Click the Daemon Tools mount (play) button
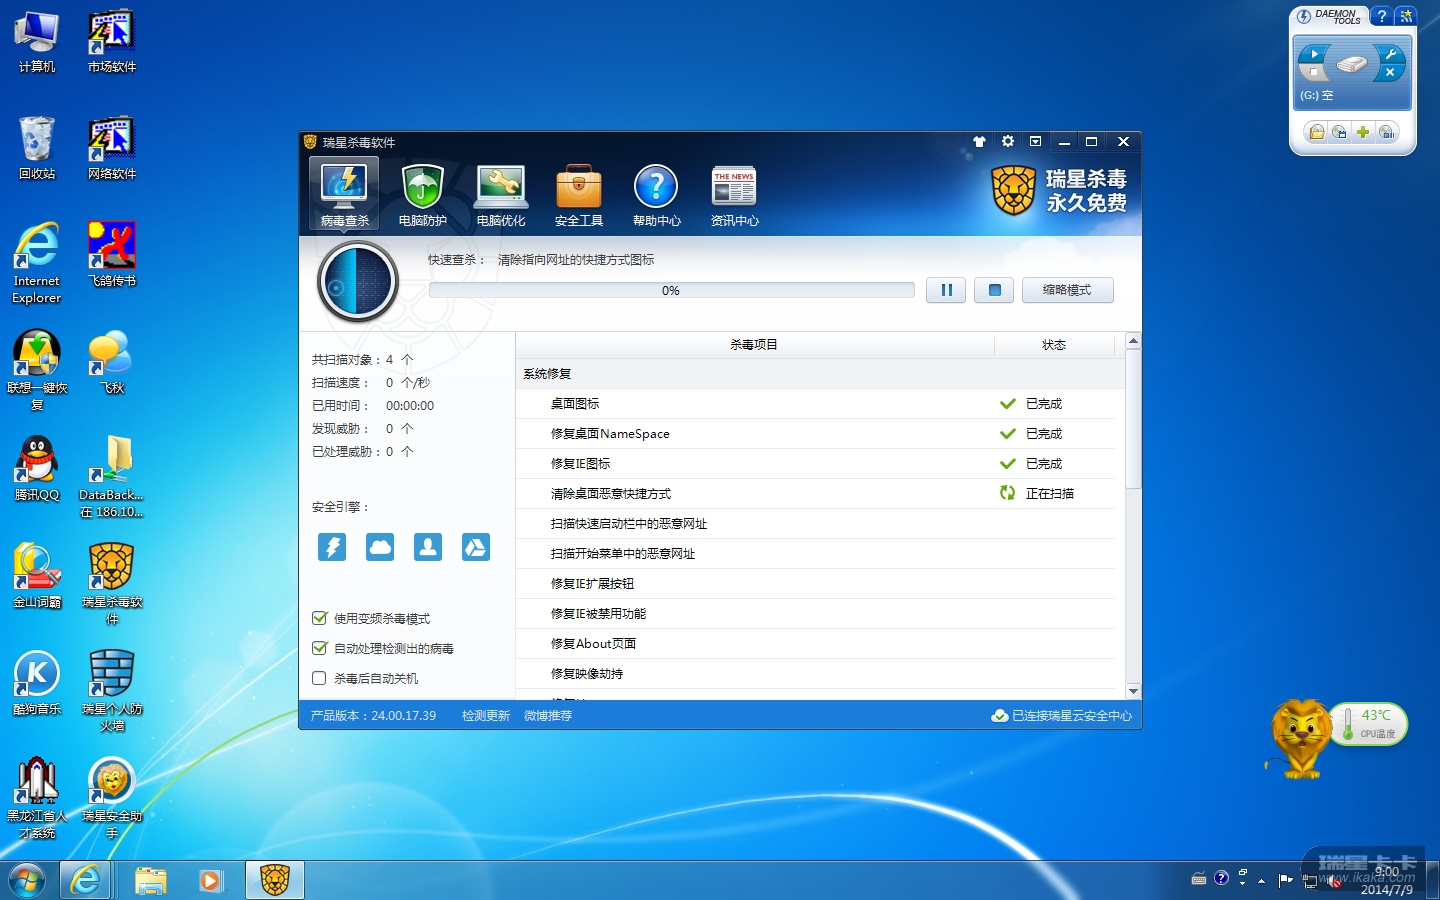The image size is (1440, 900). click(x=1313, y=54)
